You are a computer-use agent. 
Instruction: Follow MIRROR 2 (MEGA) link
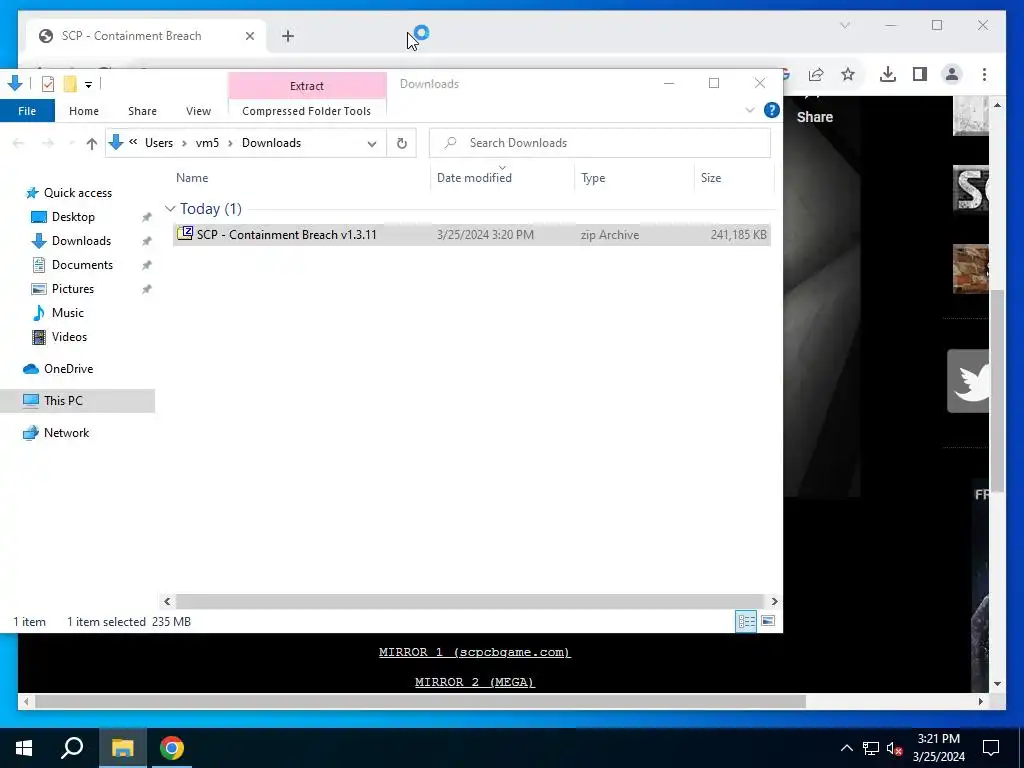pos(475,682)
